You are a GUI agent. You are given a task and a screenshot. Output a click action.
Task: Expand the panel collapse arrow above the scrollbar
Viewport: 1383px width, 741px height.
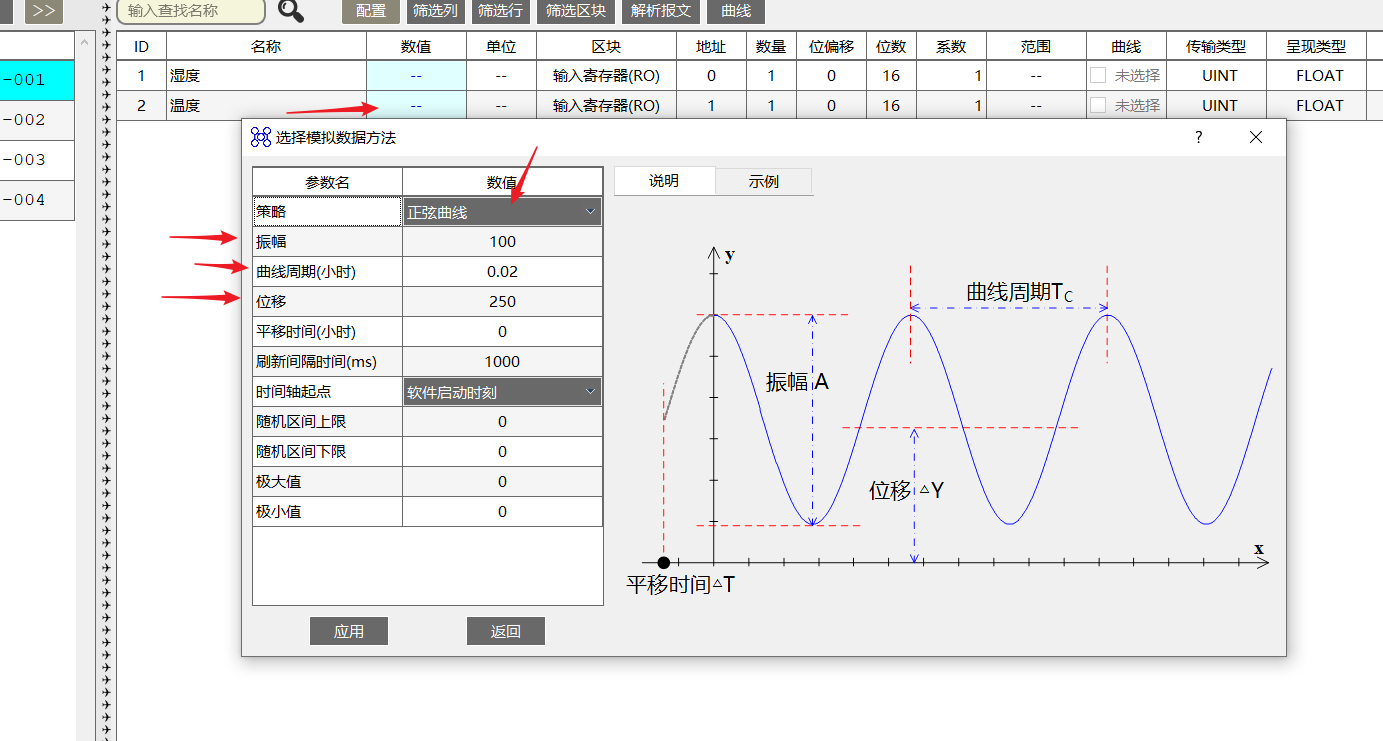85,42
